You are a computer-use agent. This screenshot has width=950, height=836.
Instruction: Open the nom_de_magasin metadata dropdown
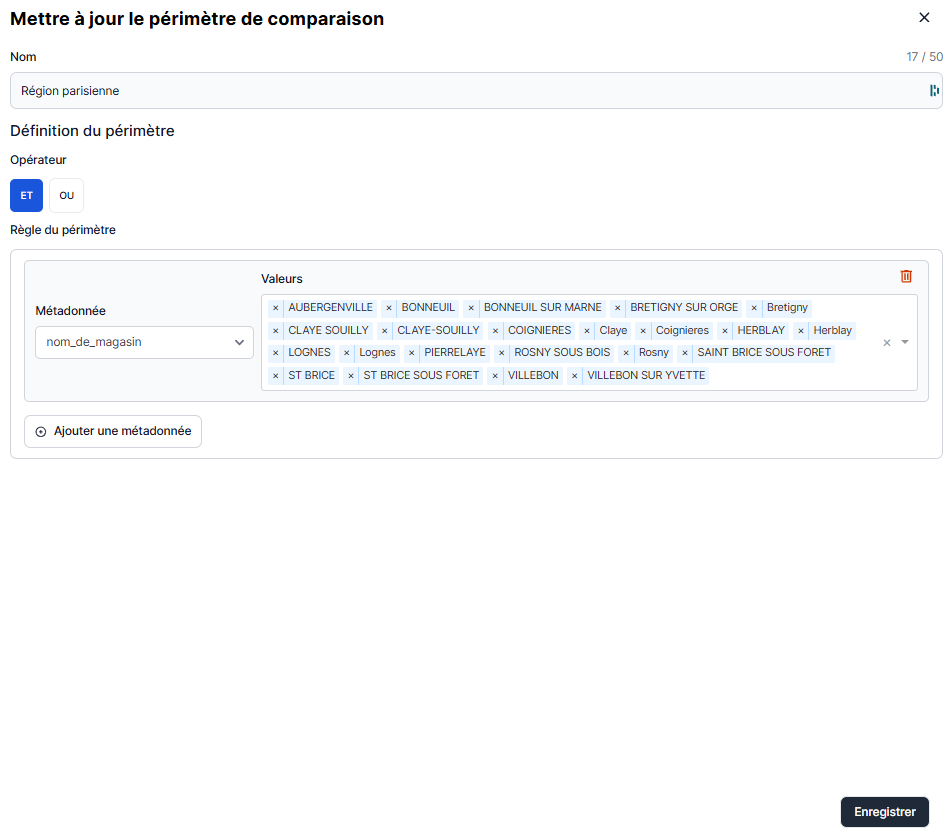point(144,342)
